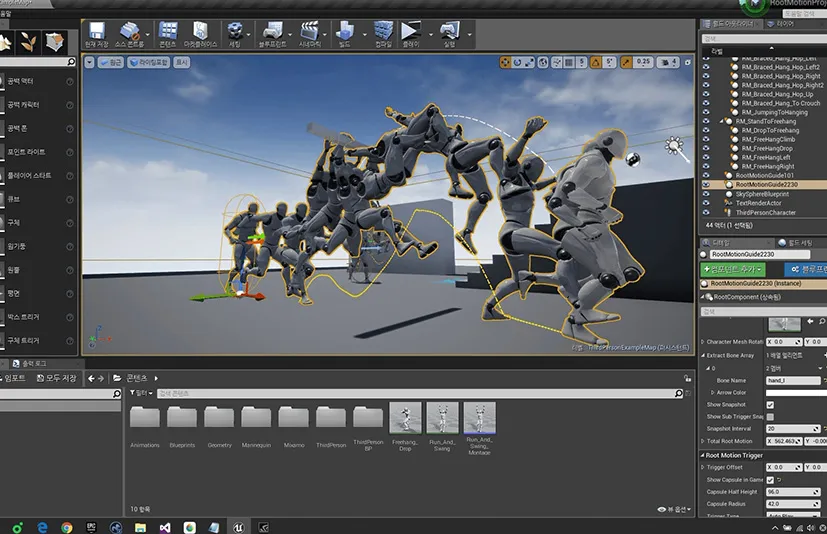
Task: Open the Animations folder in content browser
Action: pyautogui.click(x=145, y=427)
